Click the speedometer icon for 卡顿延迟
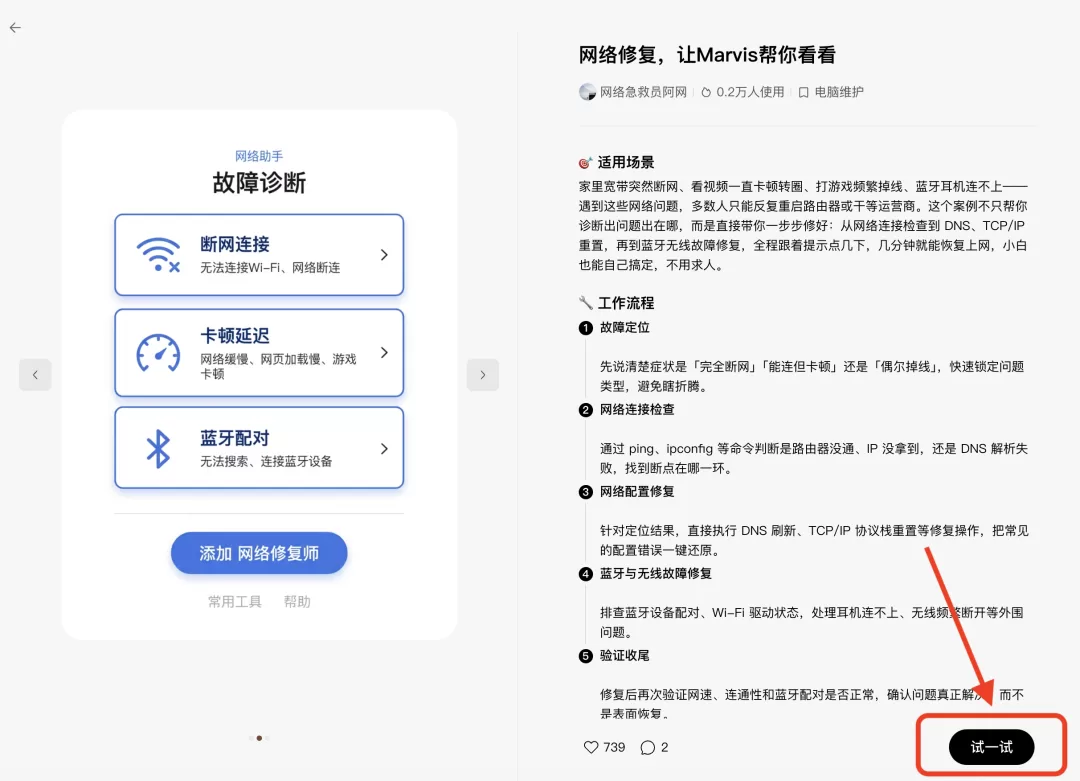The width and height of the screenshot is (1080, 781). [x=158, y=353]
